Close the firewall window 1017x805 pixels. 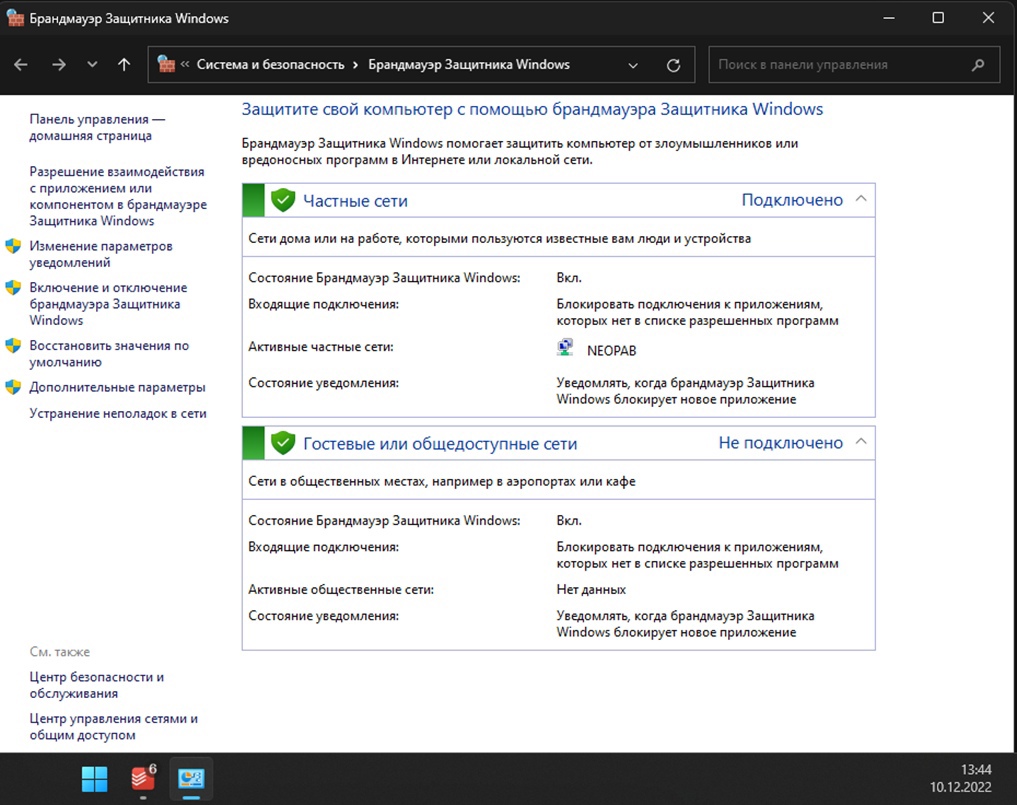[988, 18]
